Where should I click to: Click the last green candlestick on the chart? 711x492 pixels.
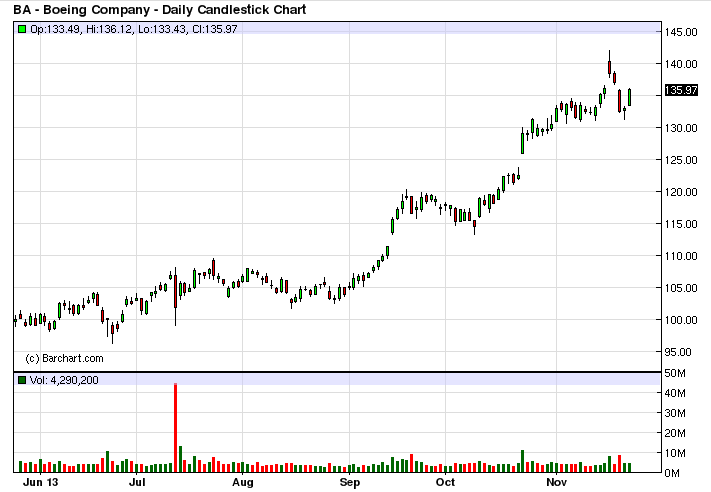pos(629,97)
